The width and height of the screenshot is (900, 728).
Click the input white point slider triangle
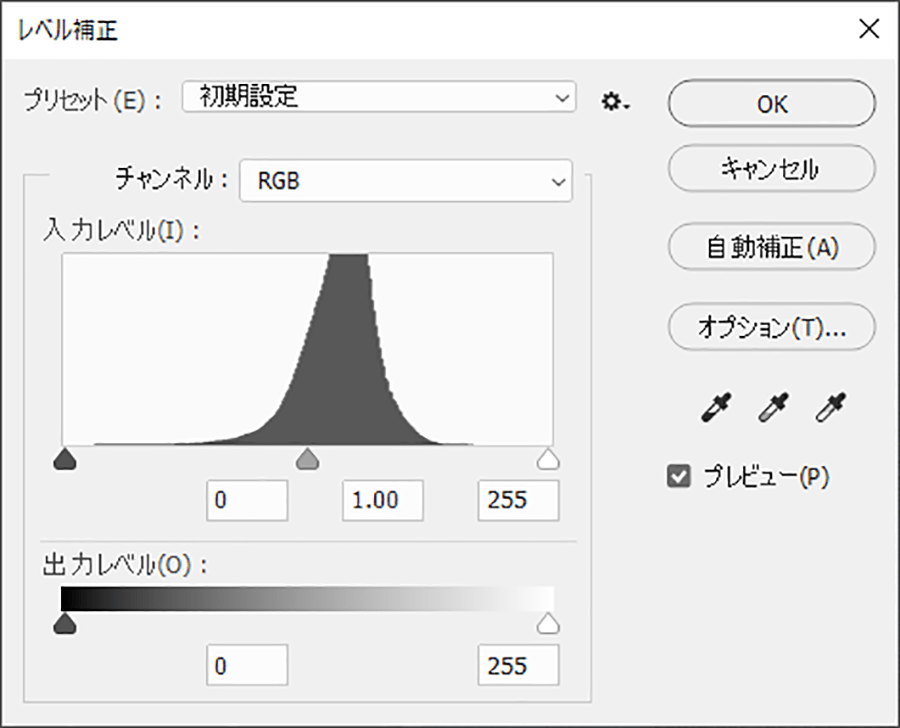(548, 459)
